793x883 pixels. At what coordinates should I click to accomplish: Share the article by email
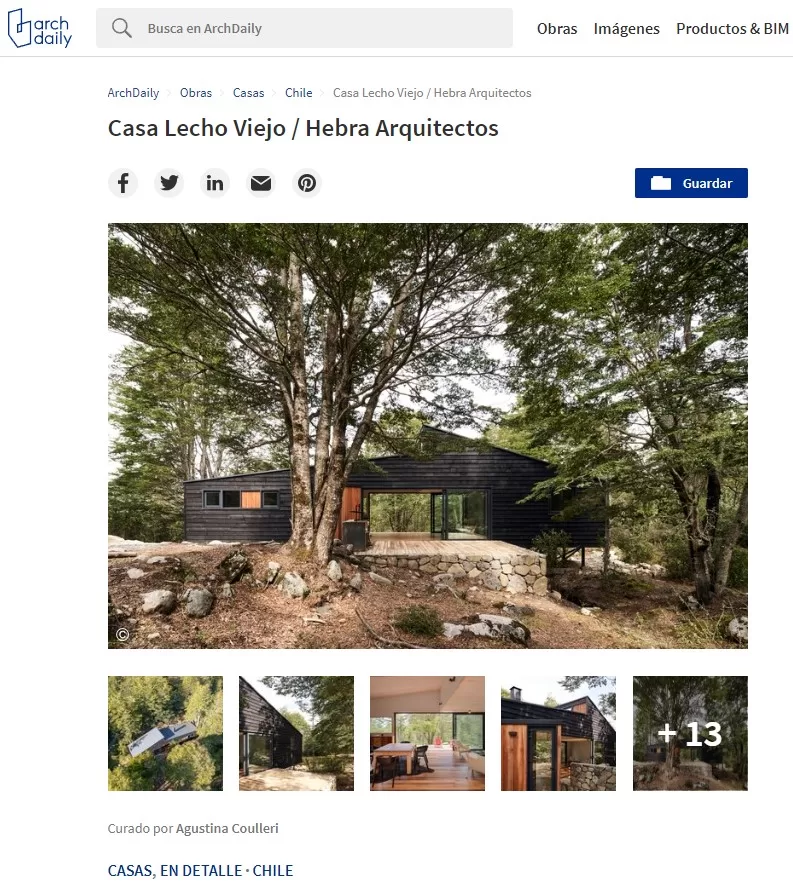pyautogui.click(x=261, y=183)
